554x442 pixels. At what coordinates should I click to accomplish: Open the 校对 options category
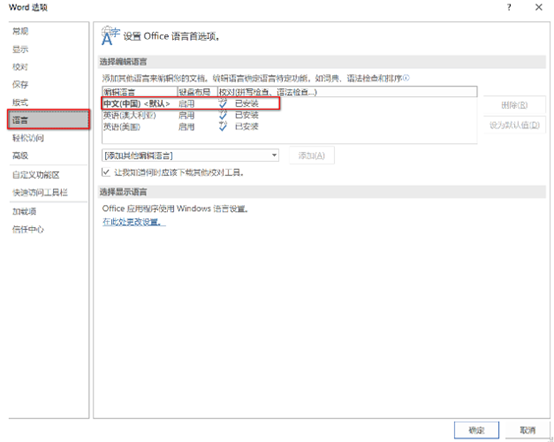click(20, 67)
